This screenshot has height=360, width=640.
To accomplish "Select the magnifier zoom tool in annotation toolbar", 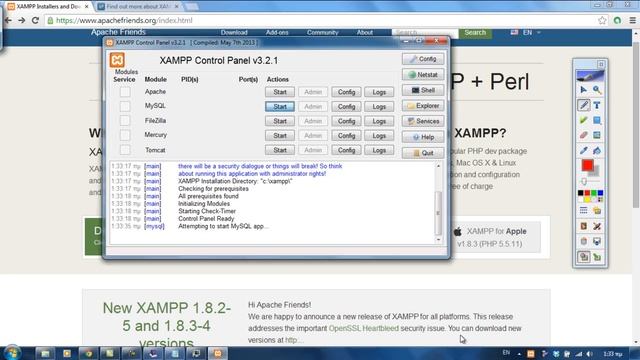I will pos(597,90).
